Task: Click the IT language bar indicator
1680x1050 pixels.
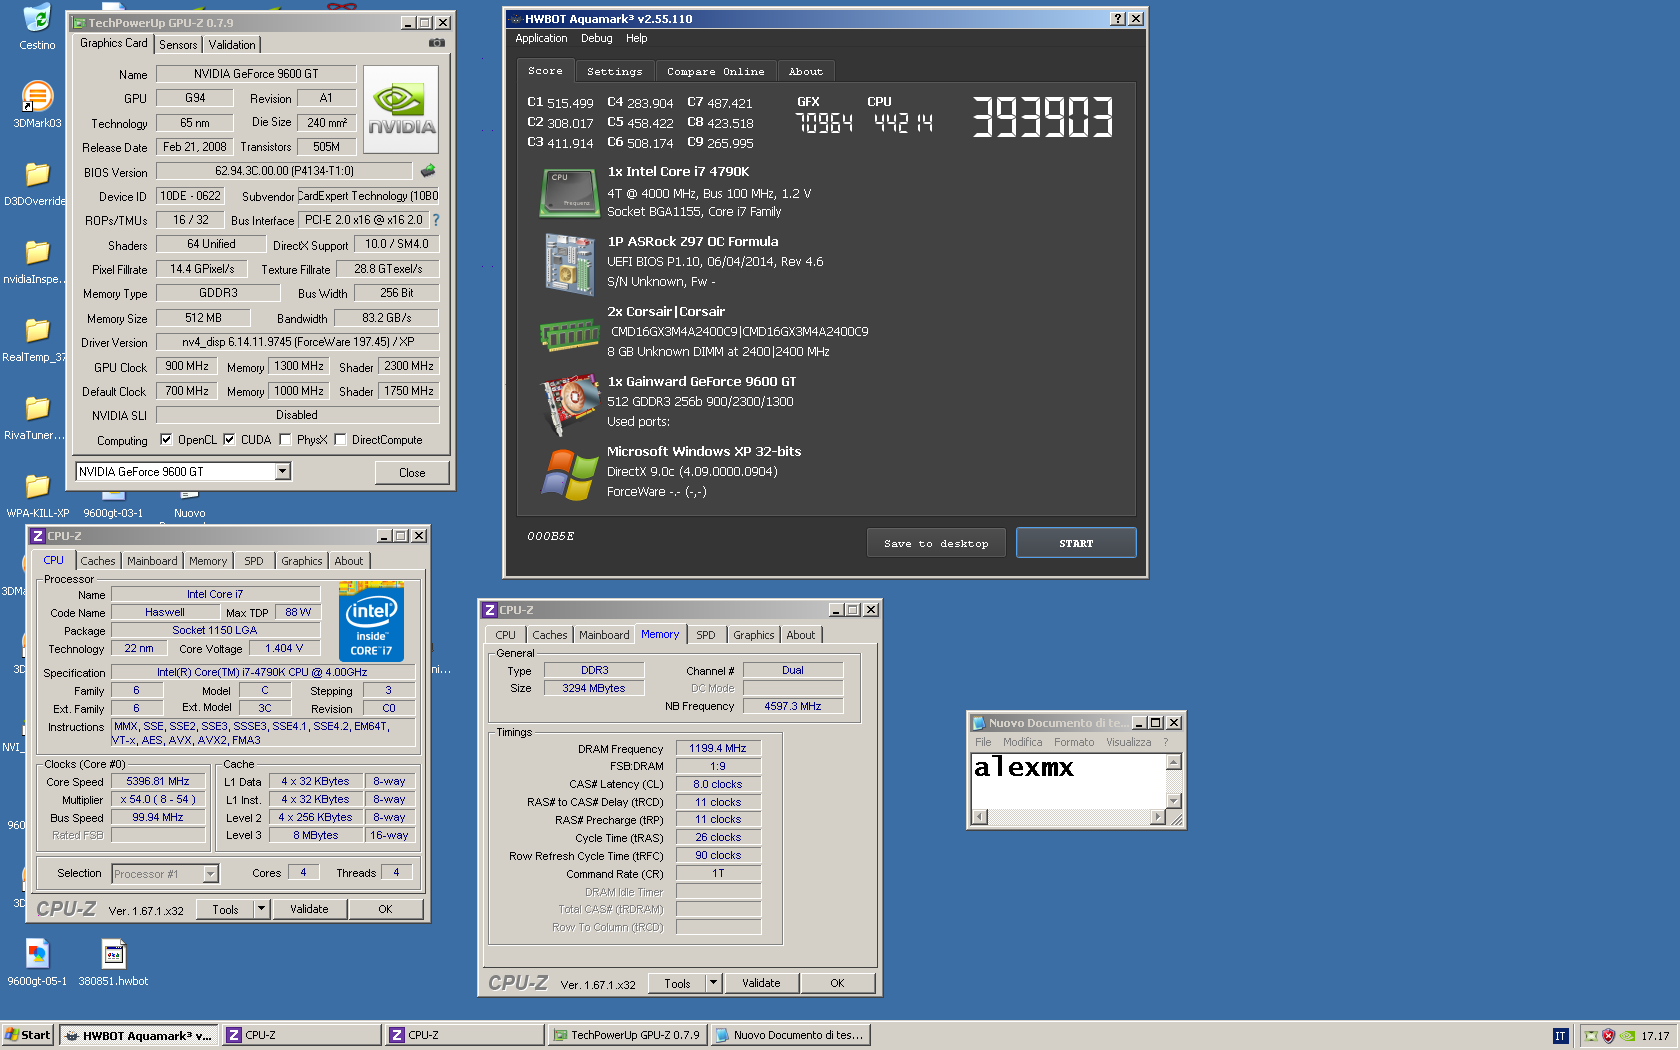Action: tap(1560, 1036)
